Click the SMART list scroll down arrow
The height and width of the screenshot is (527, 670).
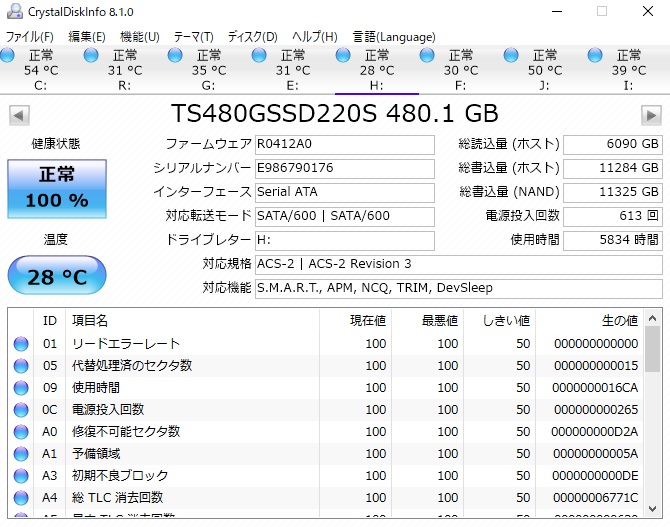[x=652, y=509]
